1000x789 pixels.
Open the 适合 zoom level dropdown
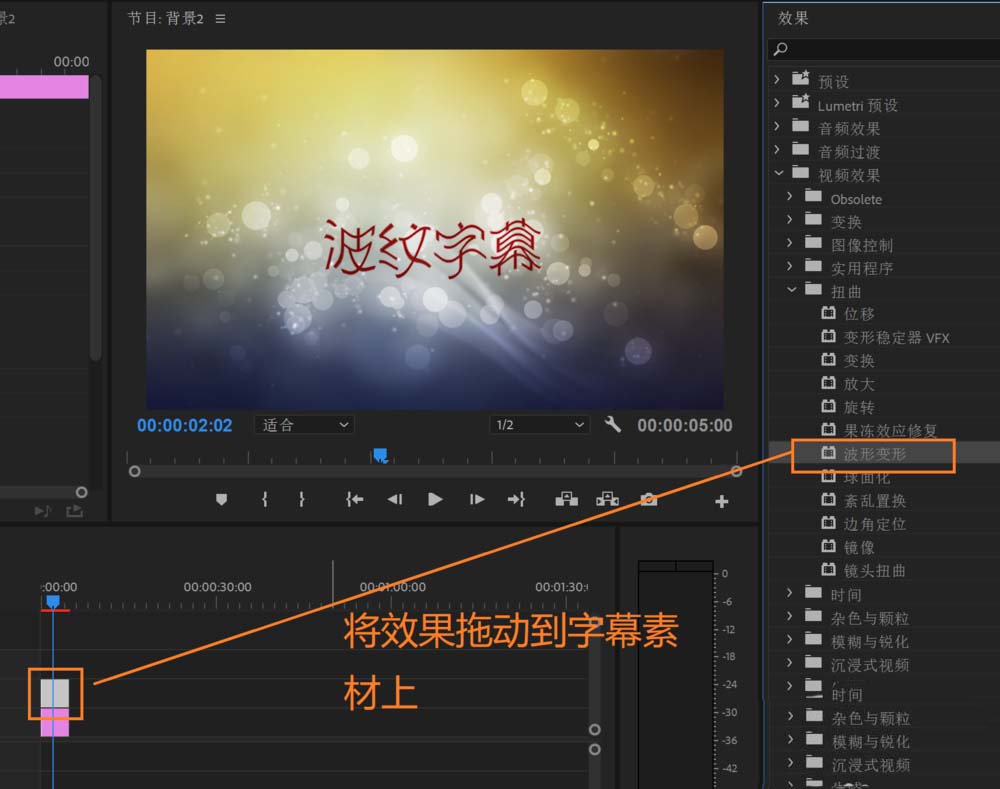tap(304, 425)
